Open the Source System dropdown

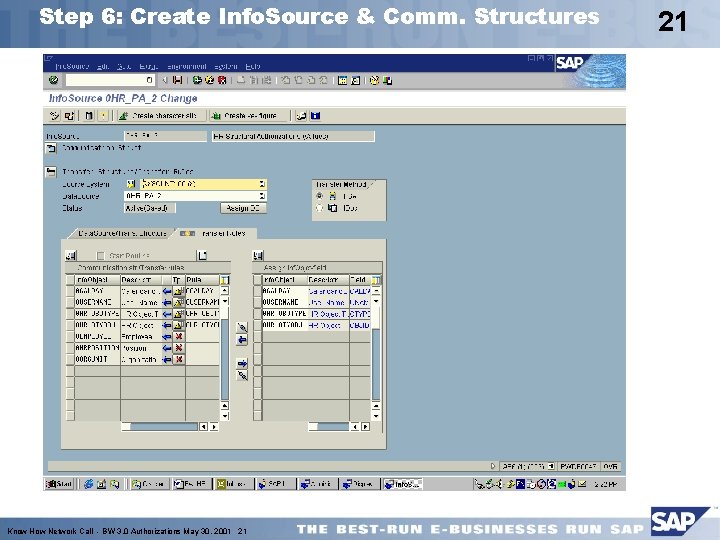point(262,184)
